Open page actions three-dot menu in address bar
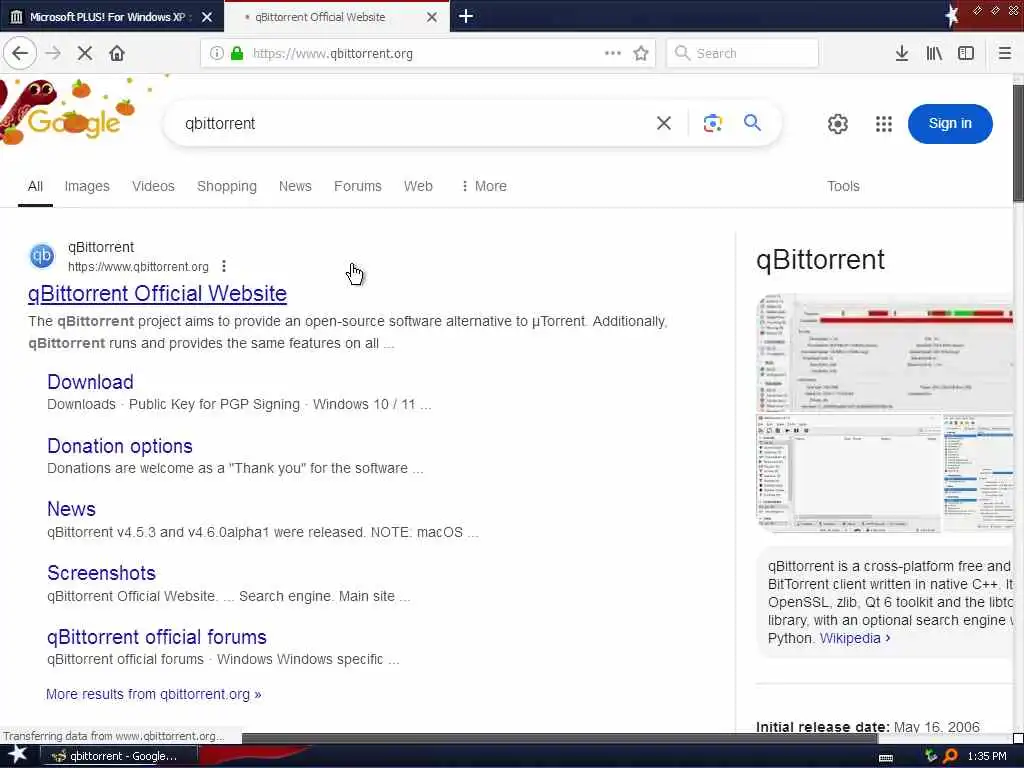The image size is (1024, 768). (613, 53)
